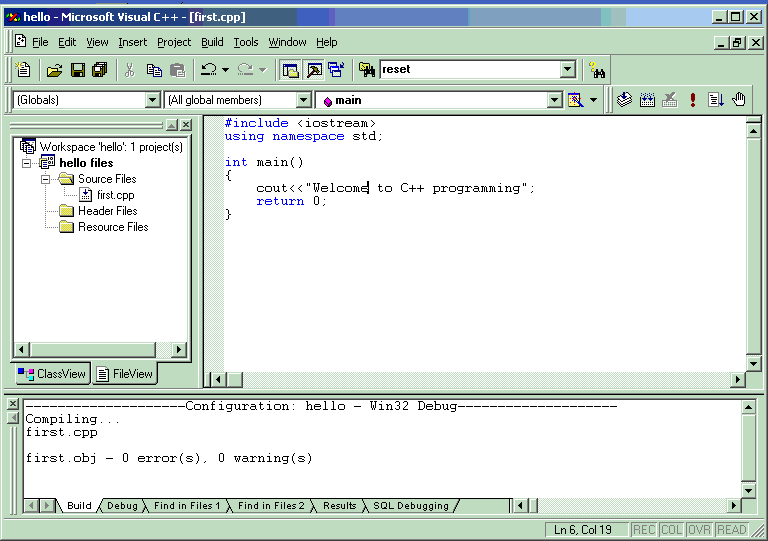This screenshot has height=541, width=768.
Task: Open the Edit menu
Action: coord(67,42)
